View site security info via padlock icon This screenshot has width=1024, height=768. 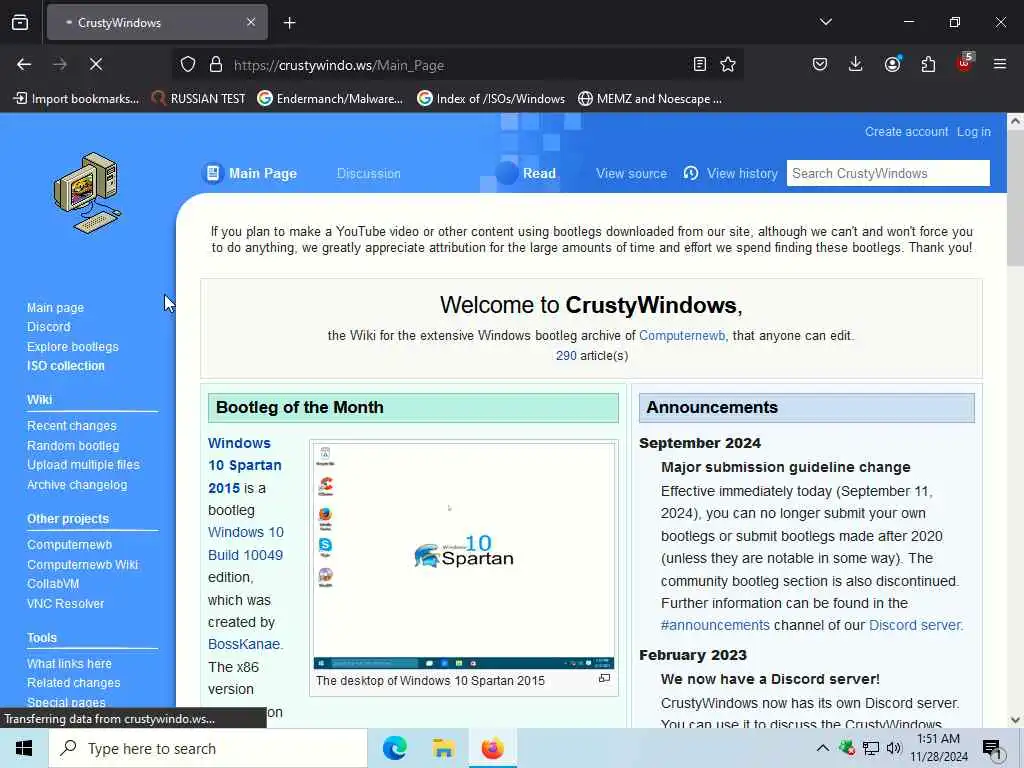tap(216, 65)
